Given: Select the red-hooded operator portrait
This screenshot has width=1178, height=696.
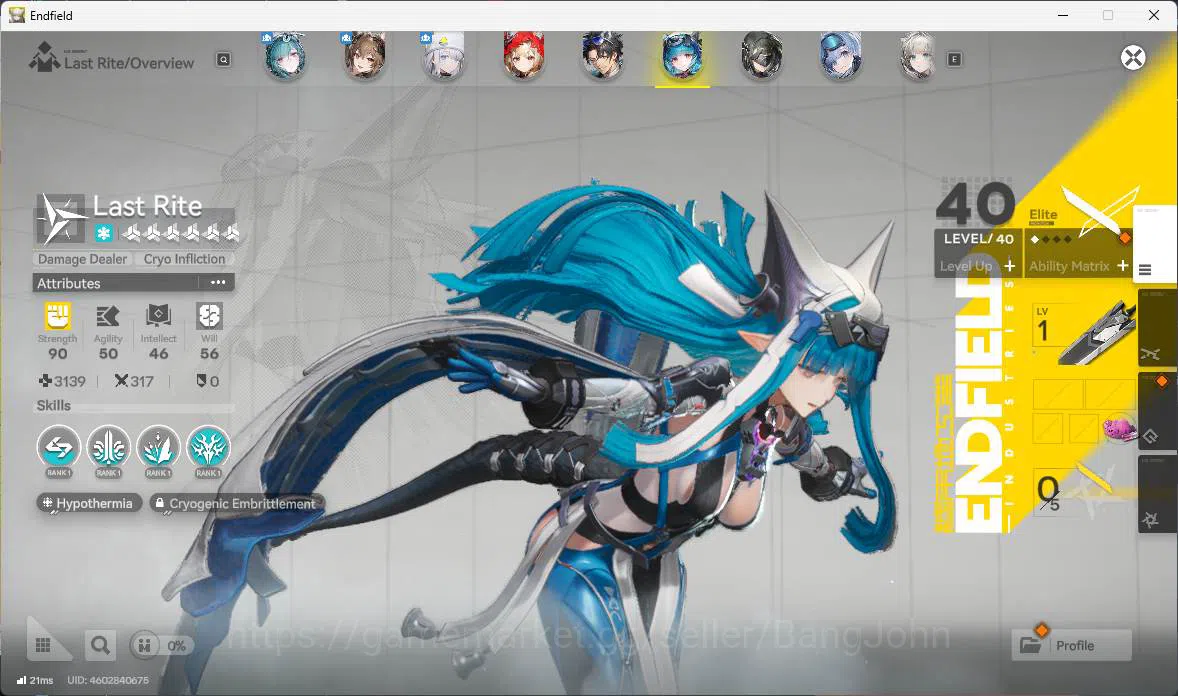Looking at the screenshot, I should click(524, 56).
